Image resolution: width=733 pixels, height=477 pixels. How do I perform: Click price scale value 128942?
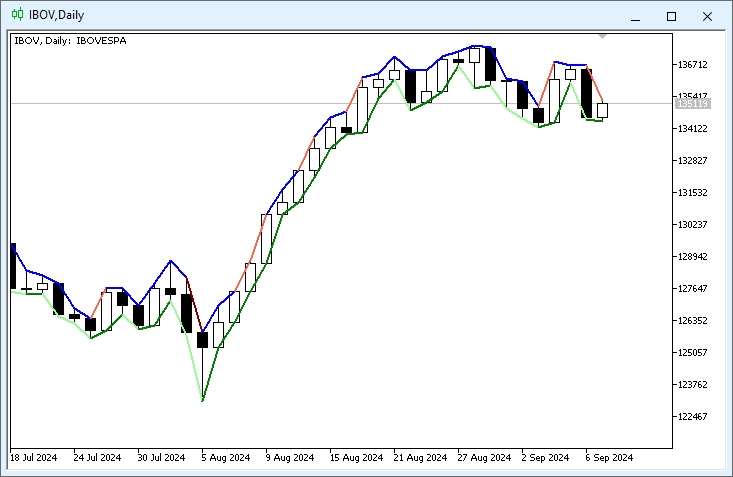(692, 257)
